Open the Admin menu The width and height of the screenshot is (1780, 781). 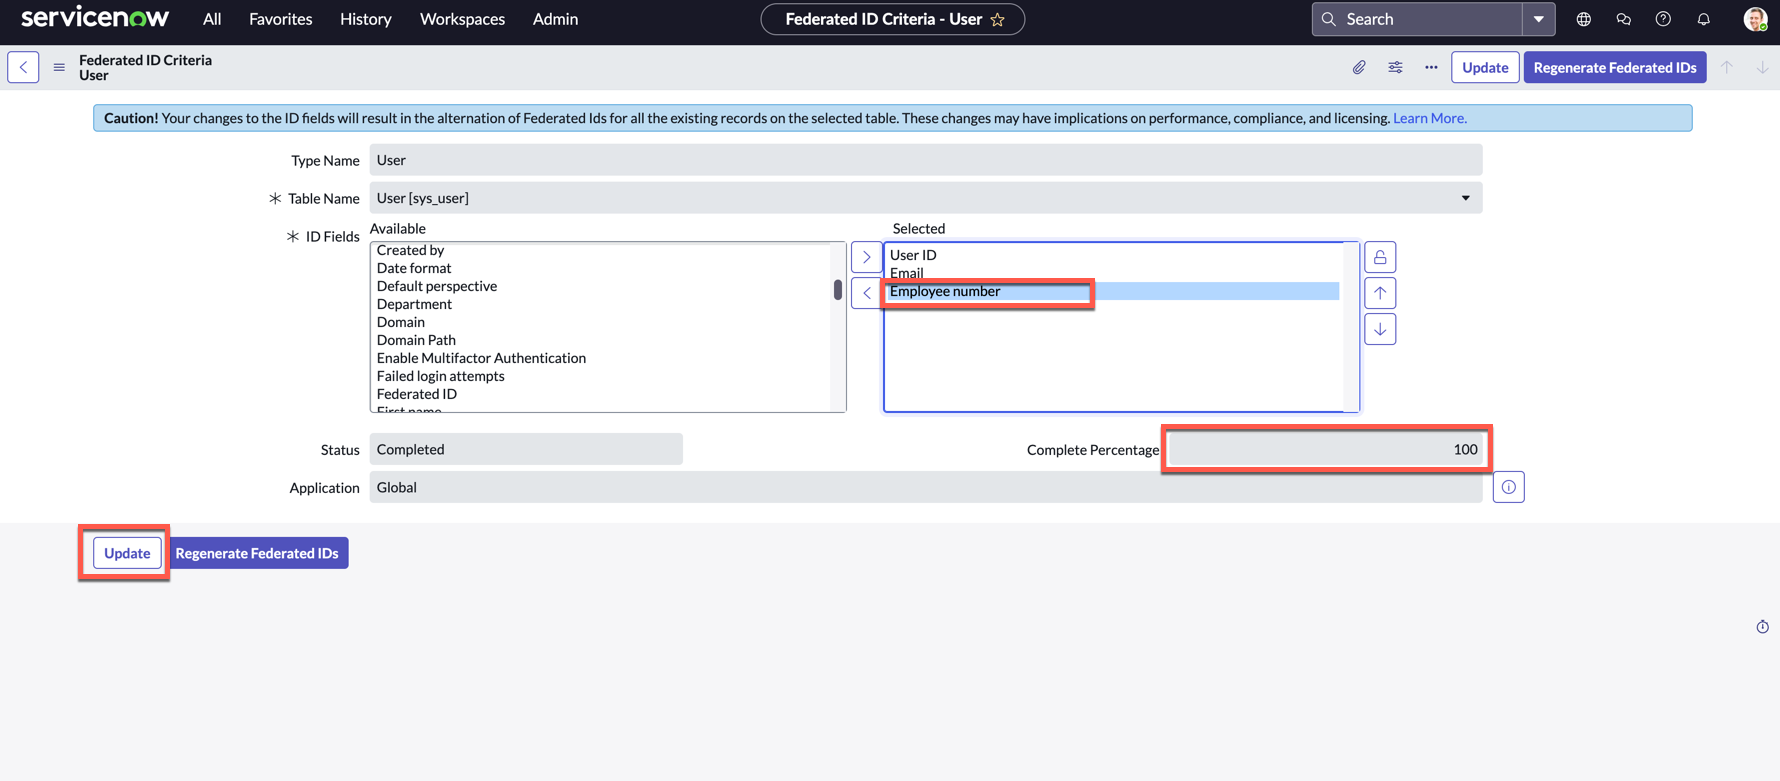coord(555,19)
